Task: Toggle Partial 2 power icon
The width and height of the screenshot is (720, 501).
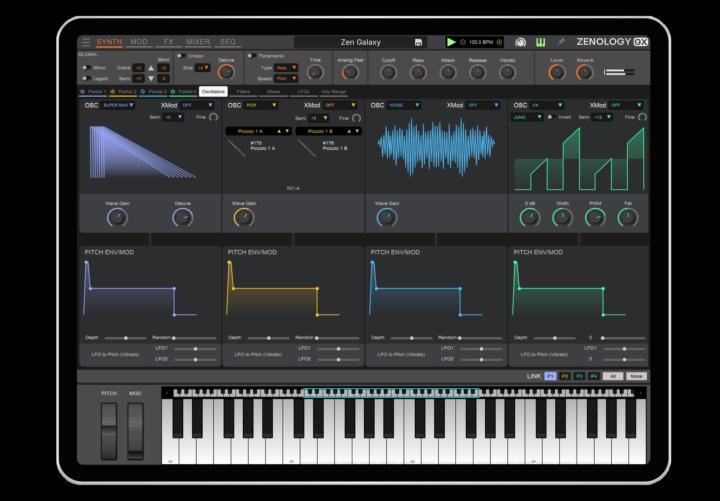Action: [x=113, y=91]
